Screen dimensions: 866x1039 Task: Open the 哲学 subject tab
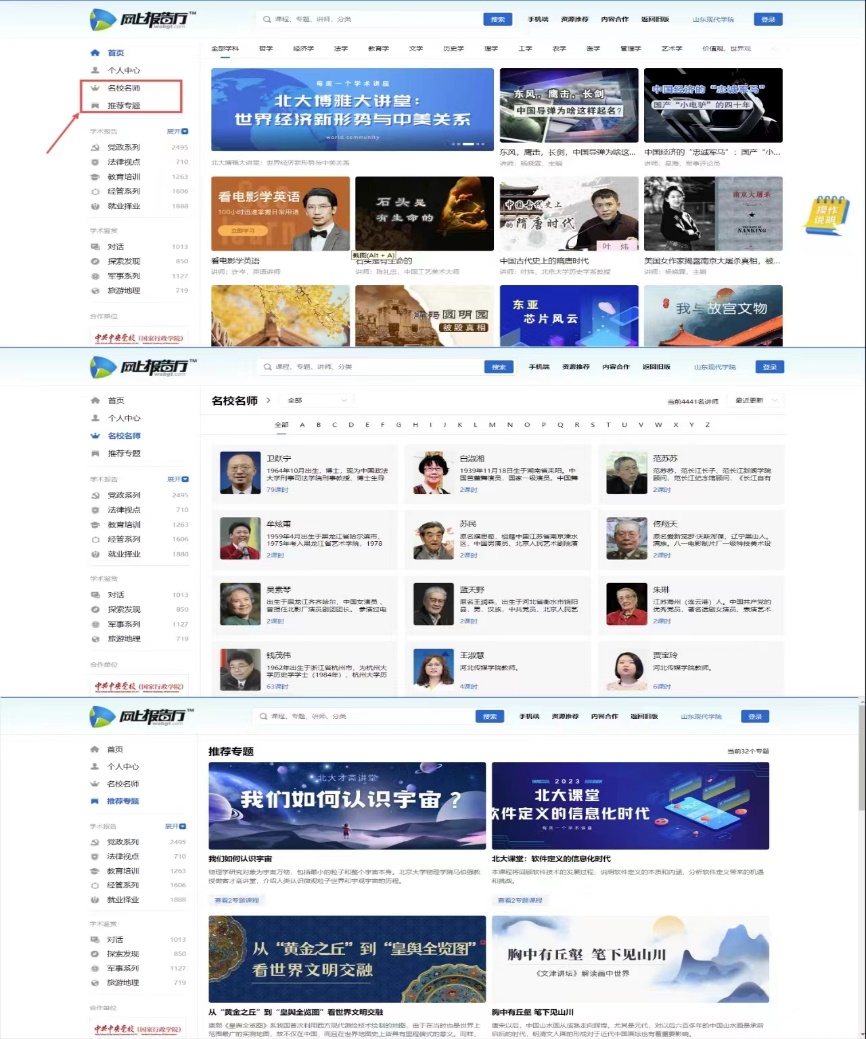(265, 48)
